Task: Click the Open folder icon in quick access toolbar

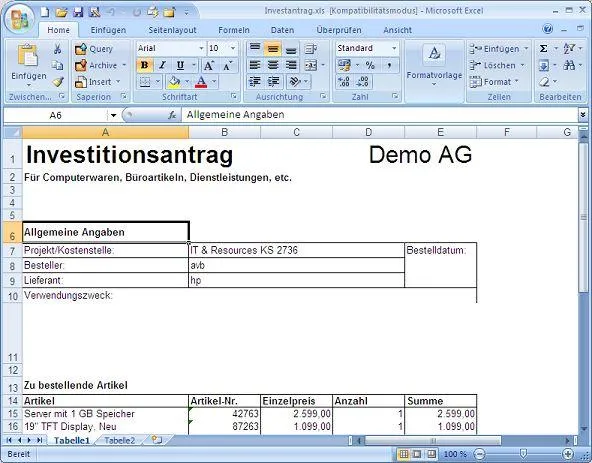Action: click(62, 12)
